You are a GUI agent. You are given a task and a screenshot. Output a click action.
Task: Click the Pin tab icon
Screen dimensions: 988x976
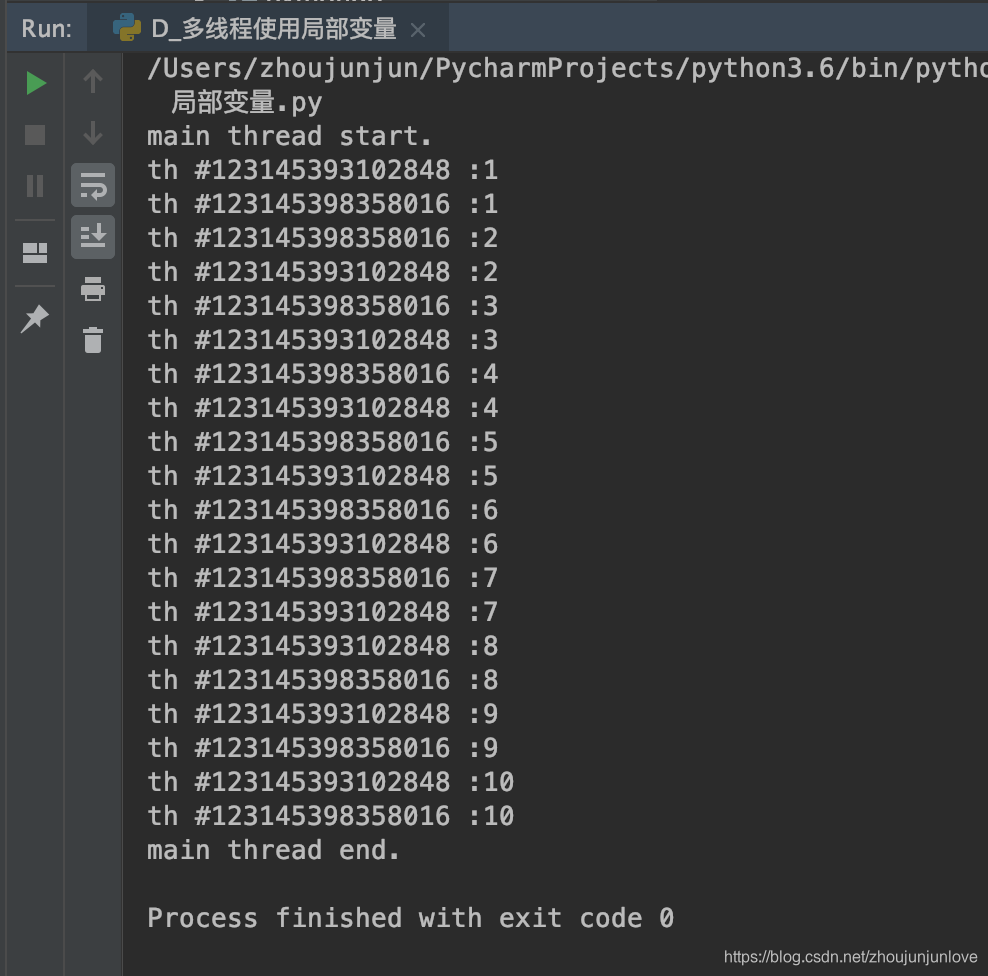(35, 318)
